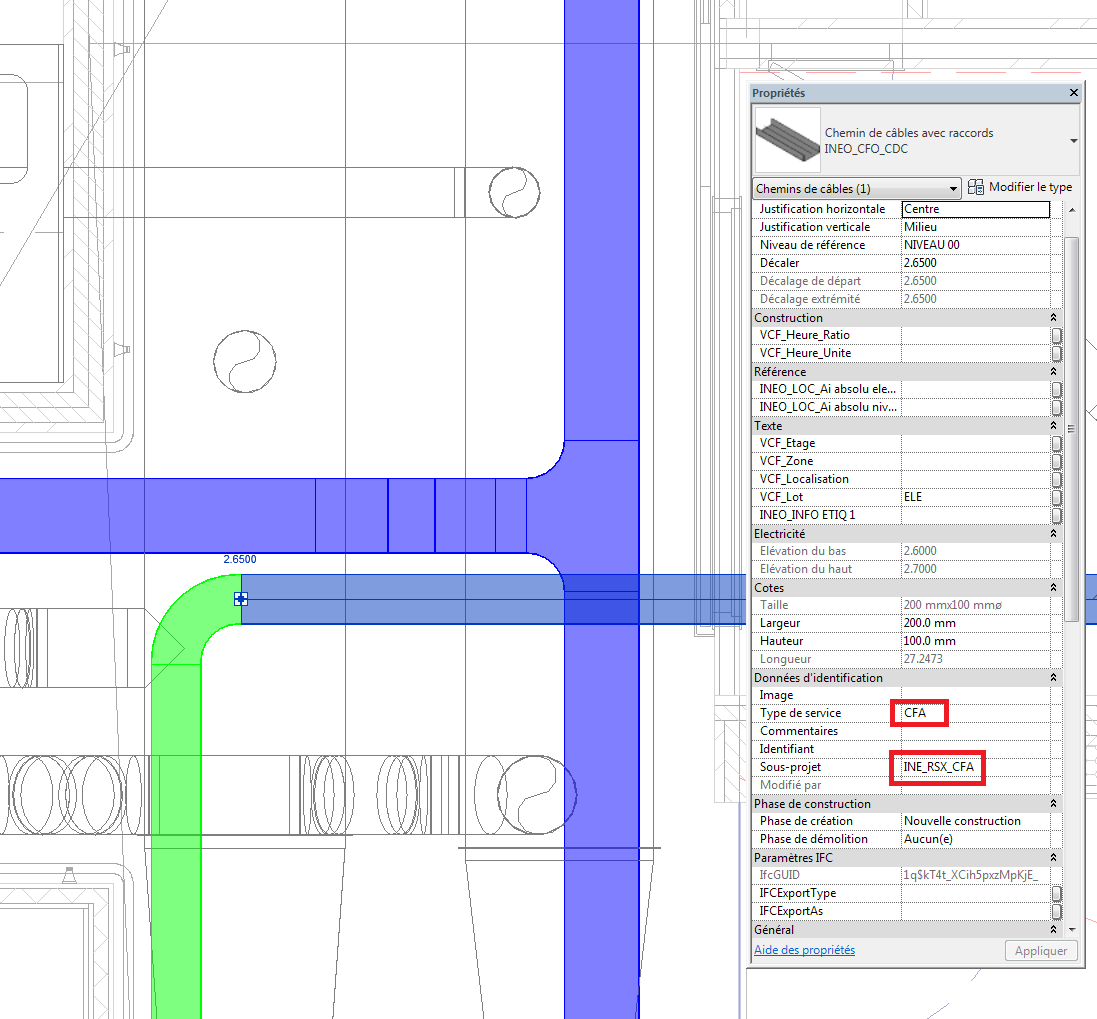The height and width of the screenshot is (1019, 1097).
Task: Click the associate button beside INEO_INFO ETIQ 1
Action: (x=1056, y=515)
